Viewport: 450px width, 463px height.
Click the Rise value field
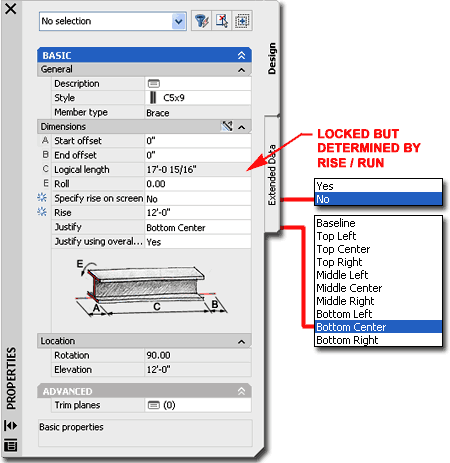[198, 212]
